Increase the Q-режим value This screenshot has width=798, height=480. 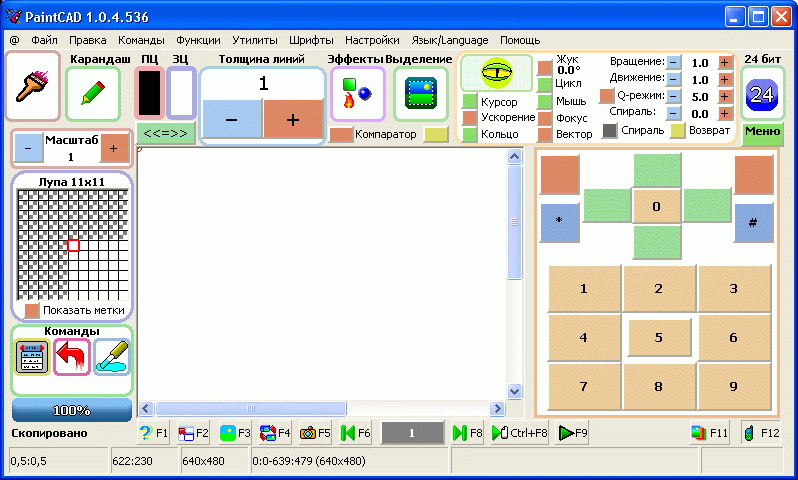tap(725, 96)
